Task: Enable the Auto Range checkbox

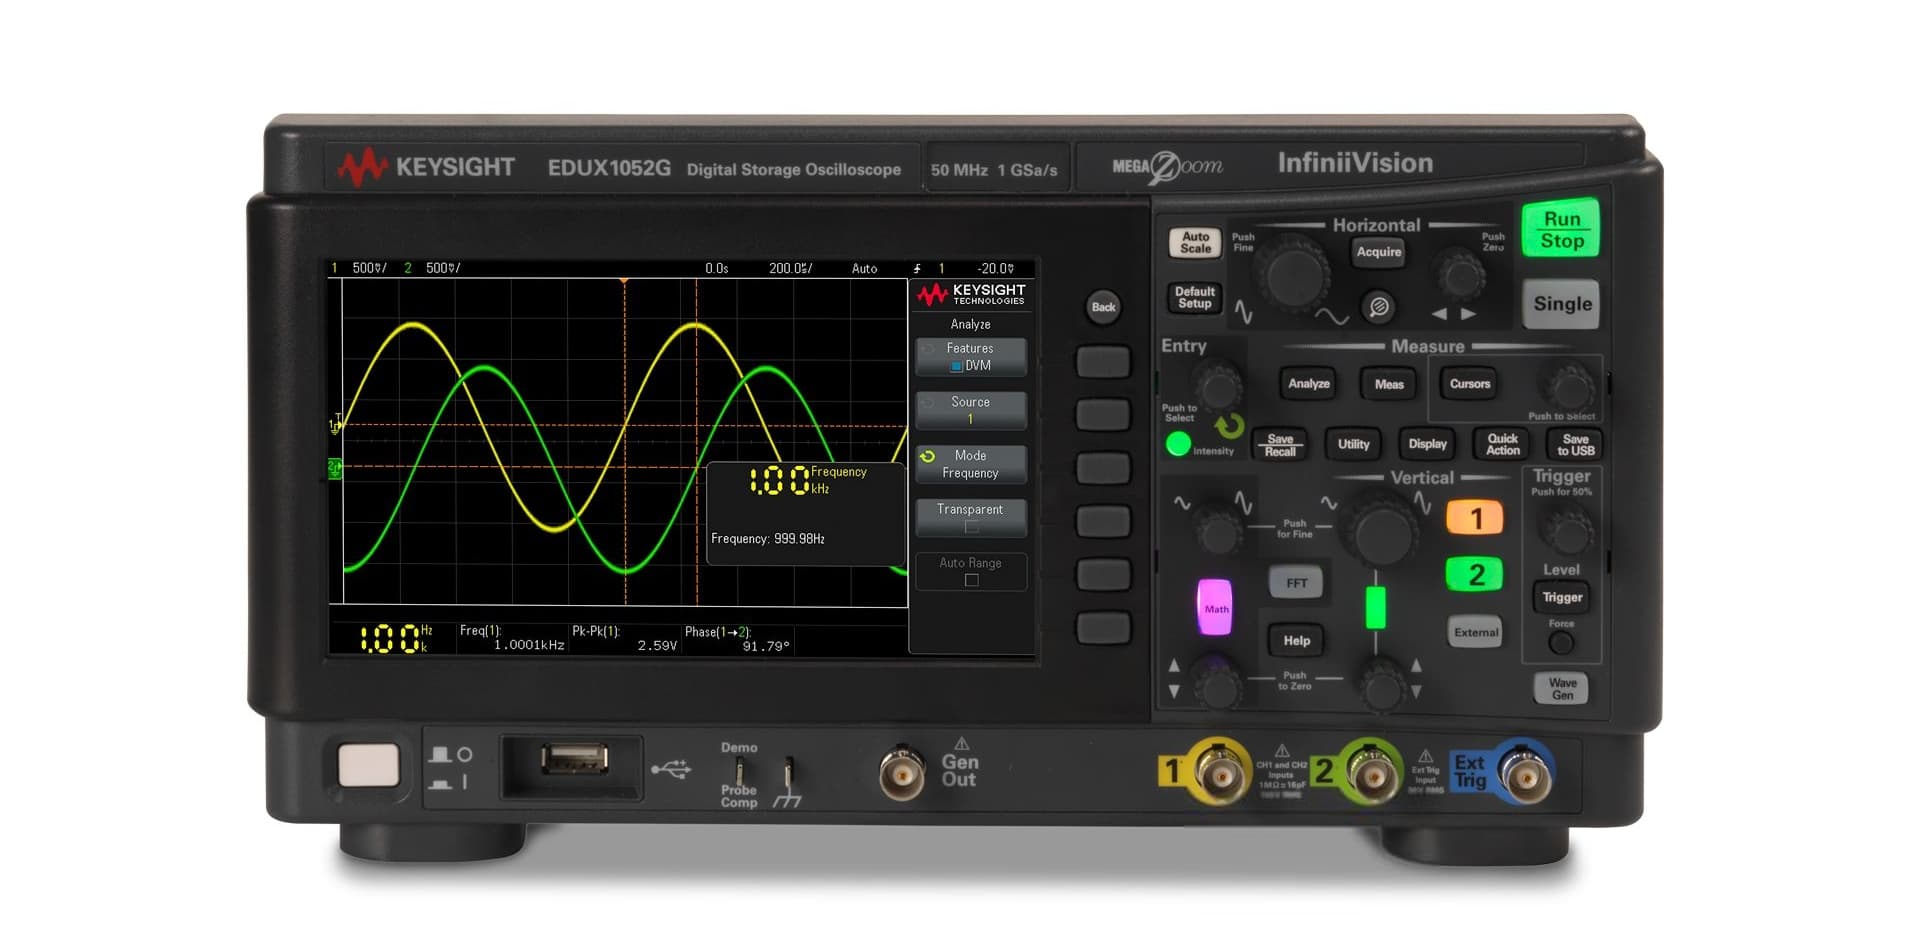Action: 970,570
